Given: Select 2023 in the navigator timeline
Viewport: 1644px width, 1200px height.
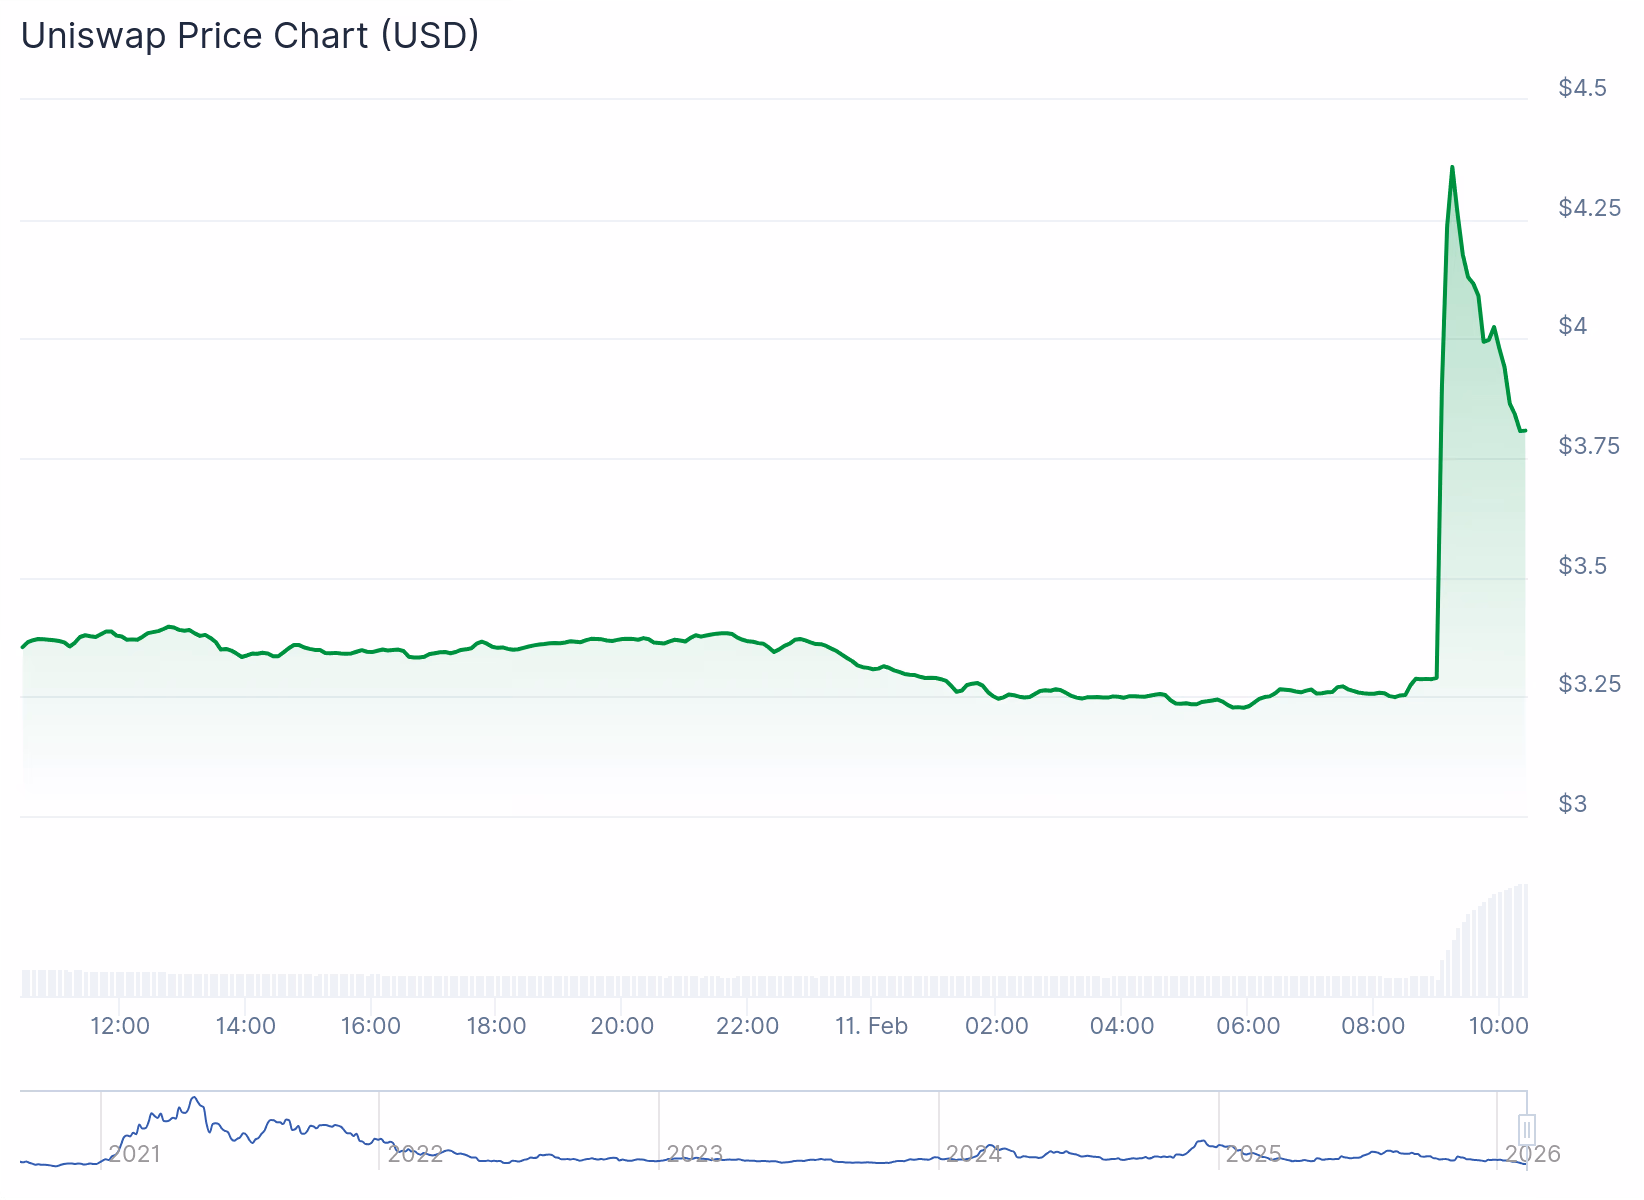Looking at the screenshot, I should coord(694,1154).
